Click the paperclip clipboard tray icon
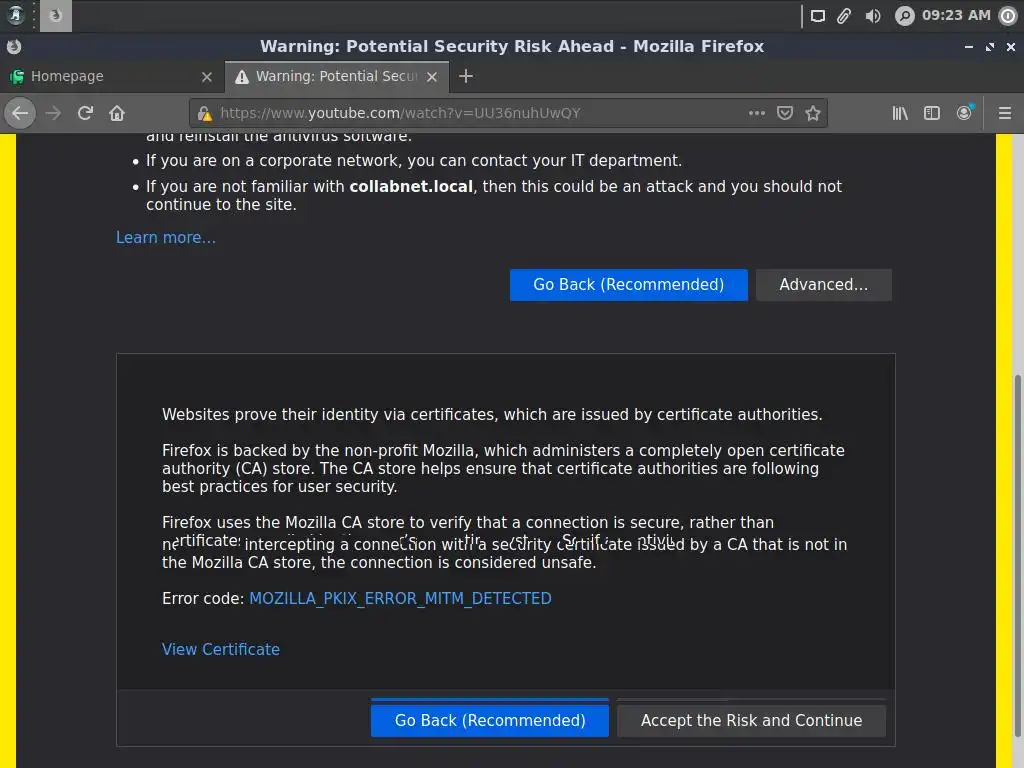The width and height of the screenshot is (1024, 768). (x=844, y=16)
